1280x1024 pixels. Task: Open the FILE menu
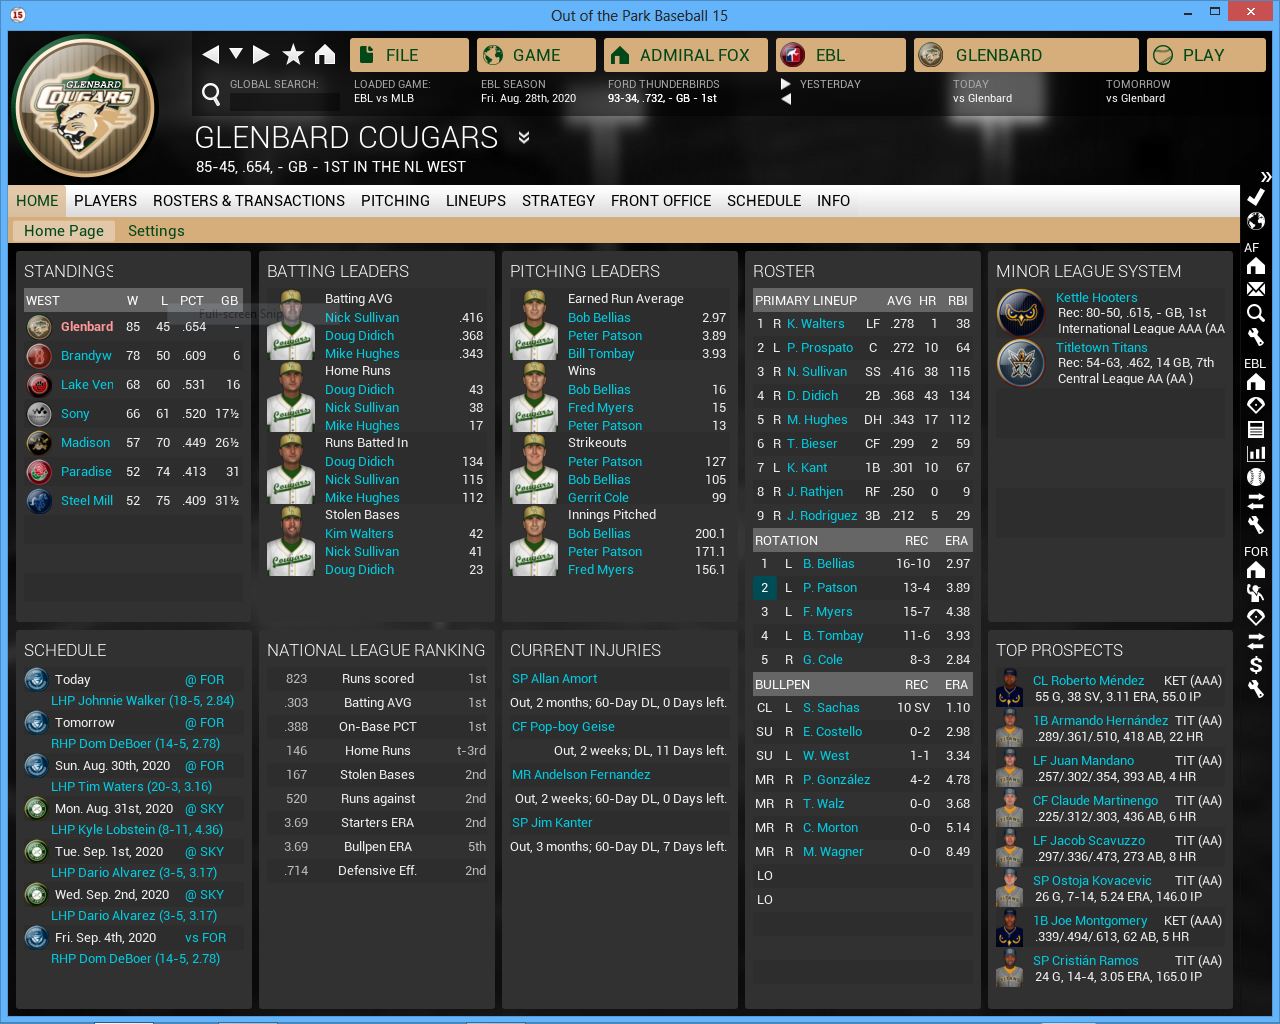(x=409, y=55)
